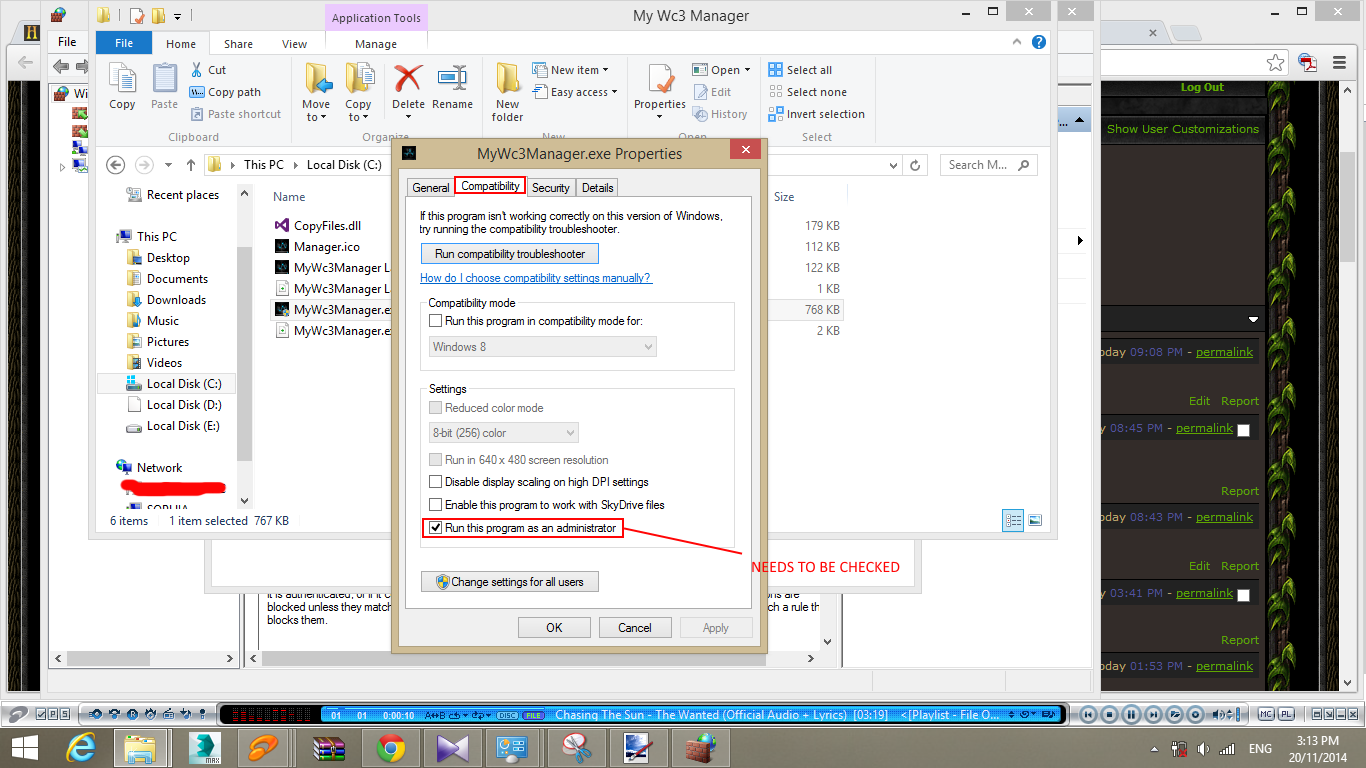Switch to the General tab

(x=431, y=188)
